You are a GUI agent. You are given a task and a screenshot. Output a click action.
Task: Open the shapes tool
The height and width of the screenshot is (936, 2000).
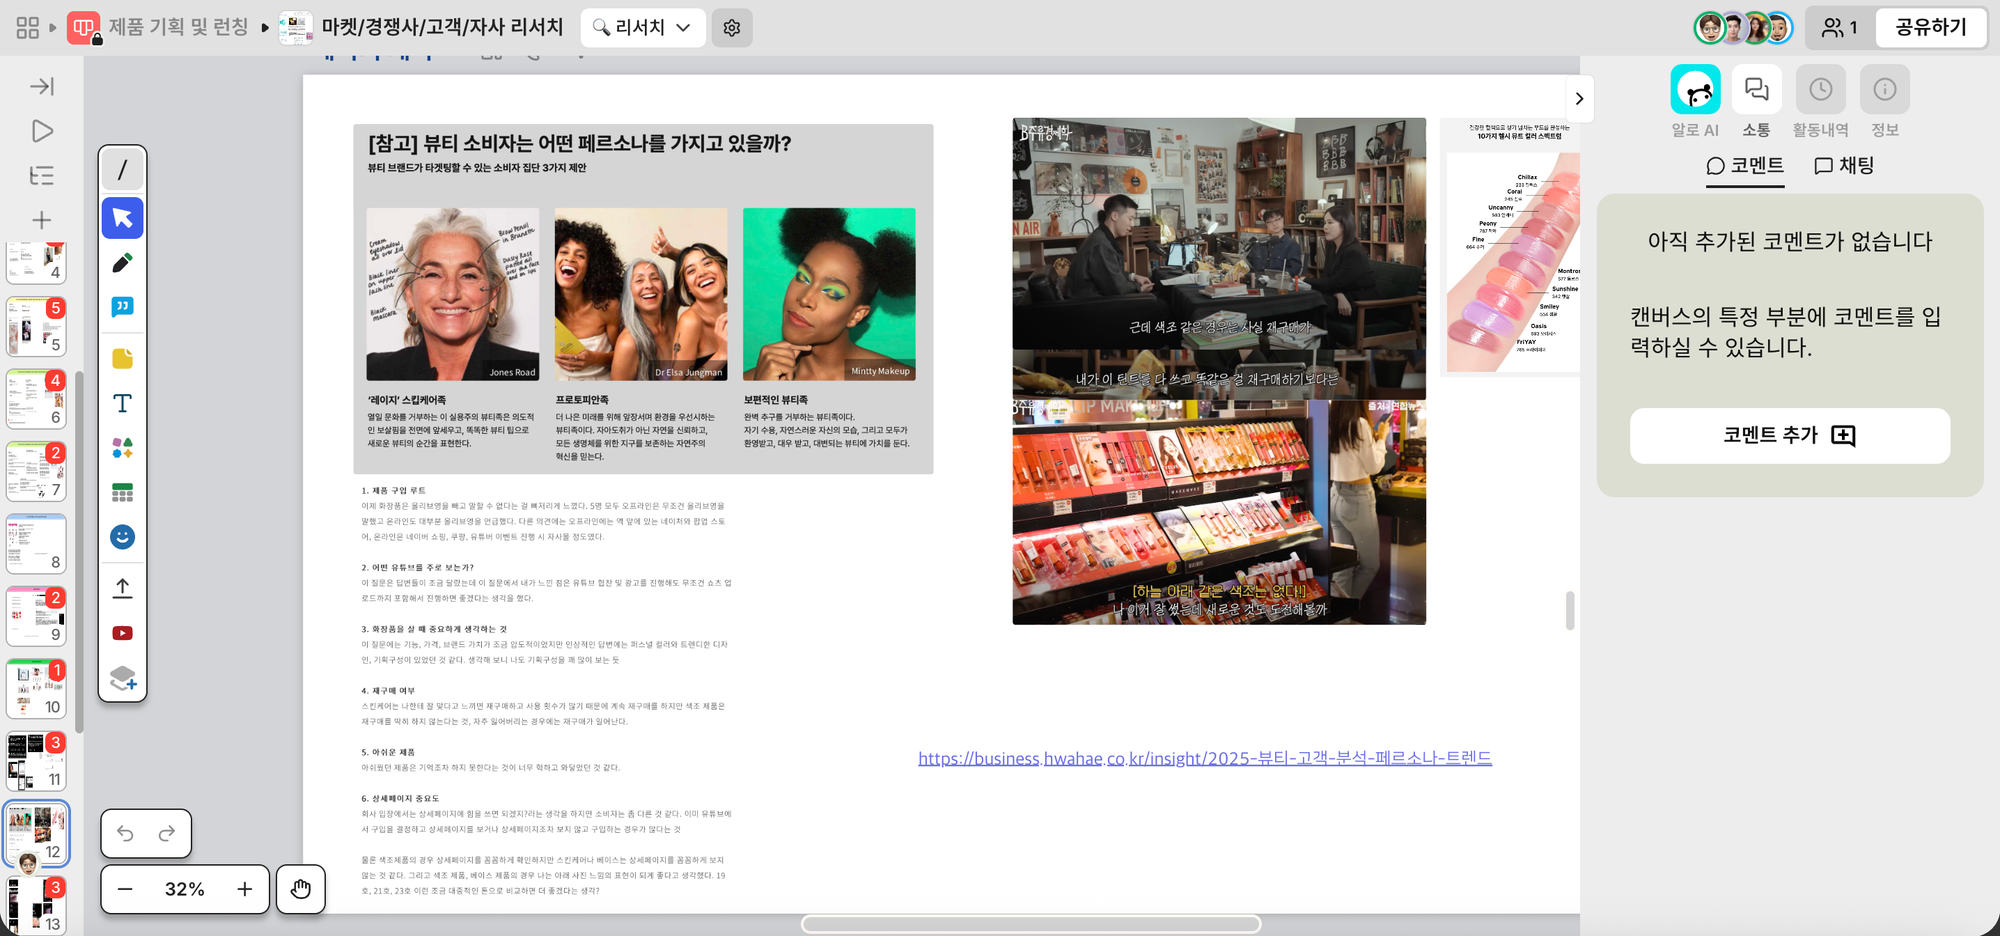point(122,448)
